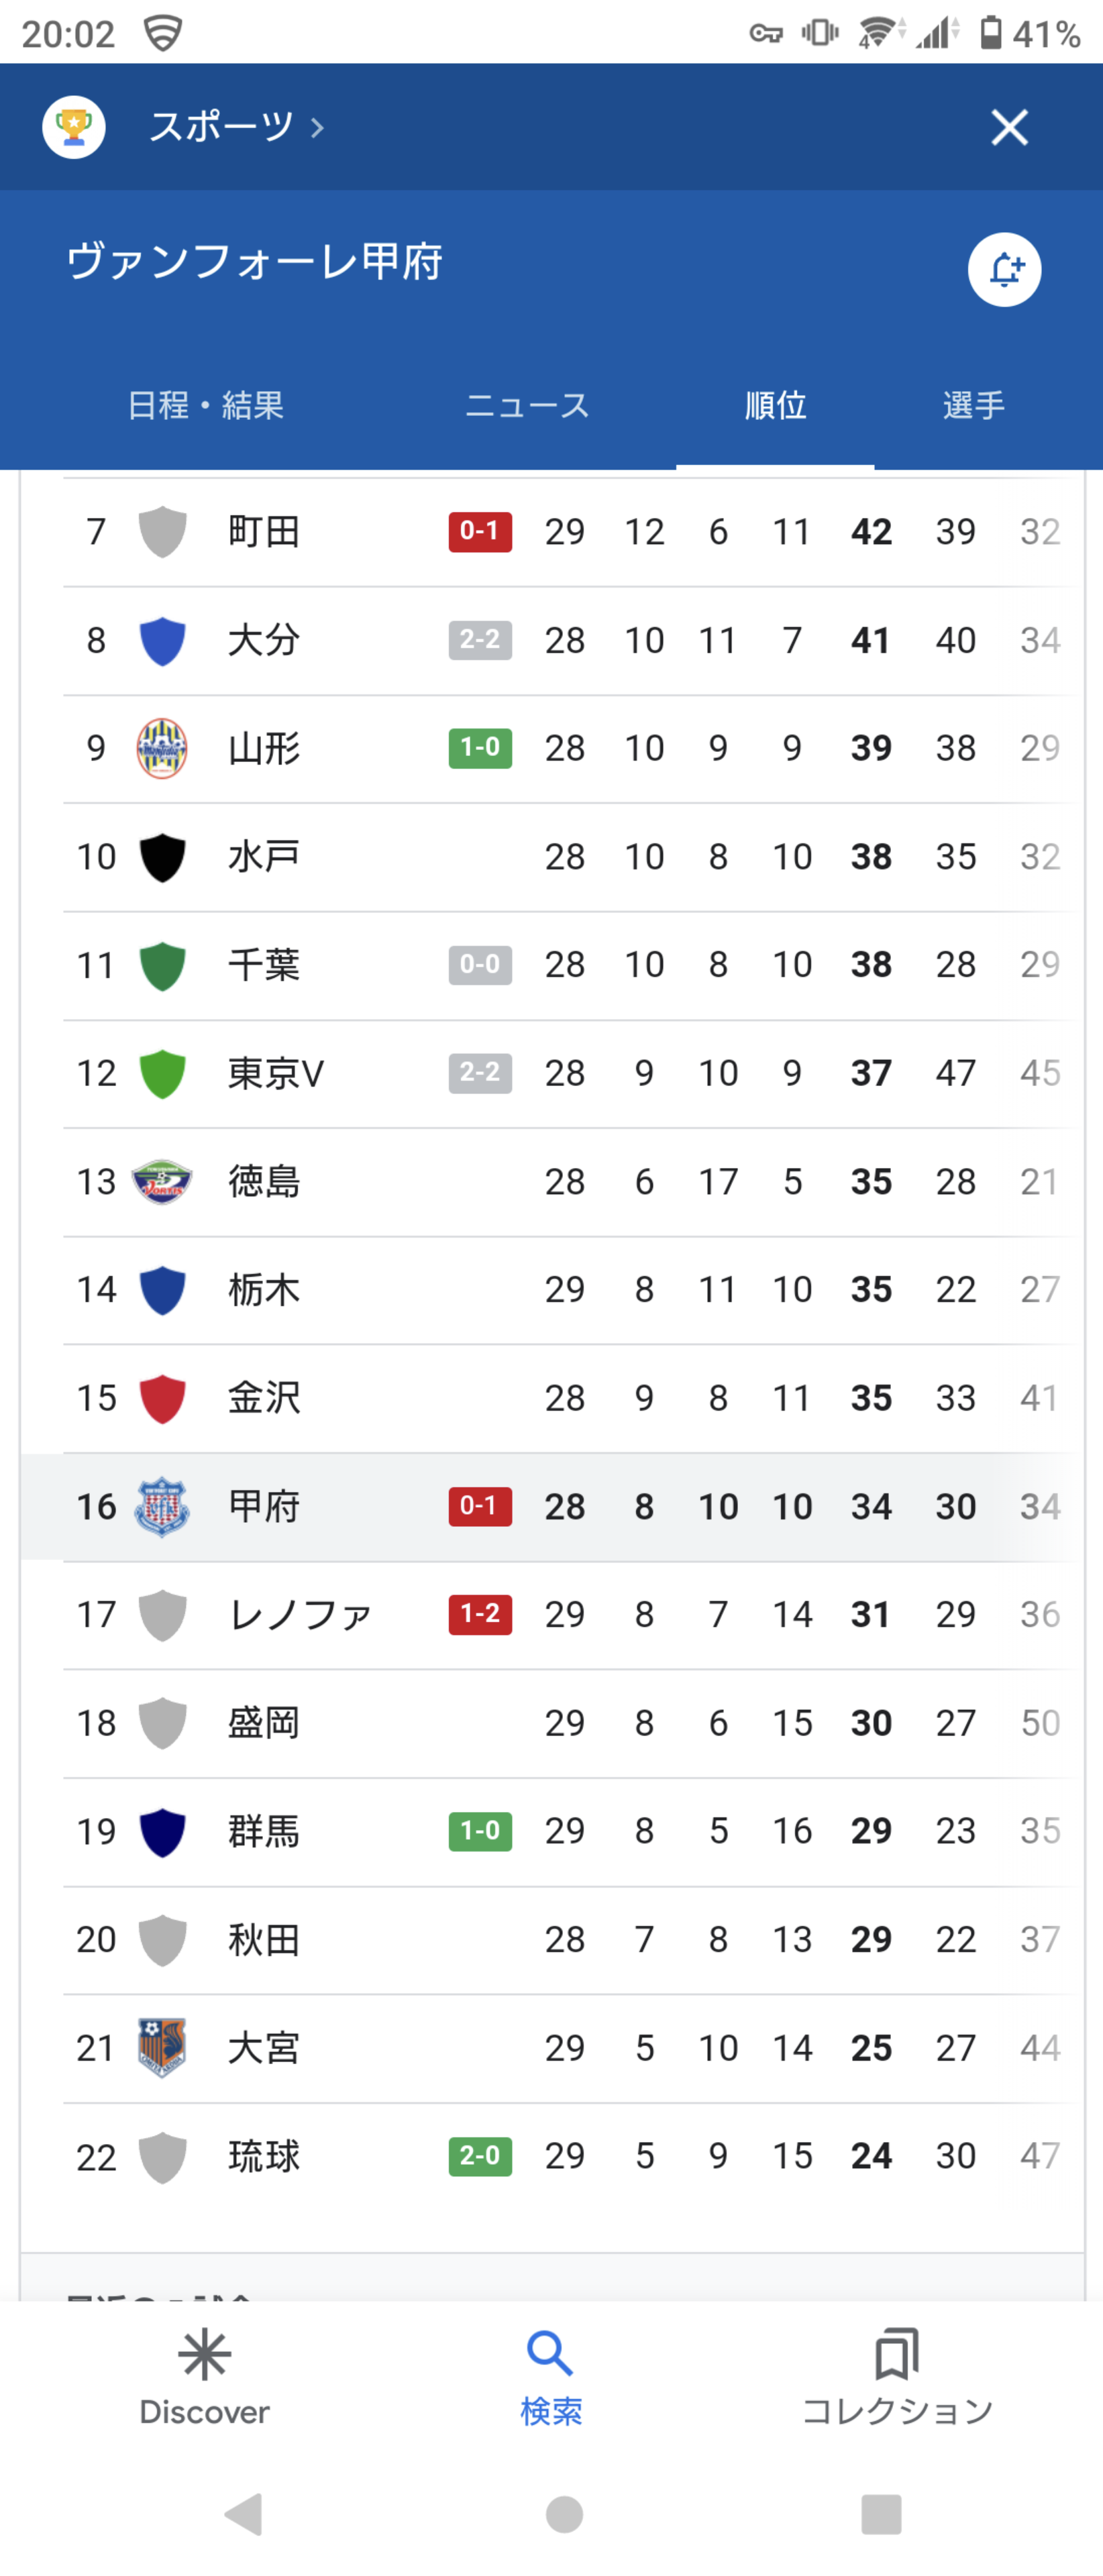Click the Tokushima Vortis team crest
1103x2576 pixels.
162,1182
